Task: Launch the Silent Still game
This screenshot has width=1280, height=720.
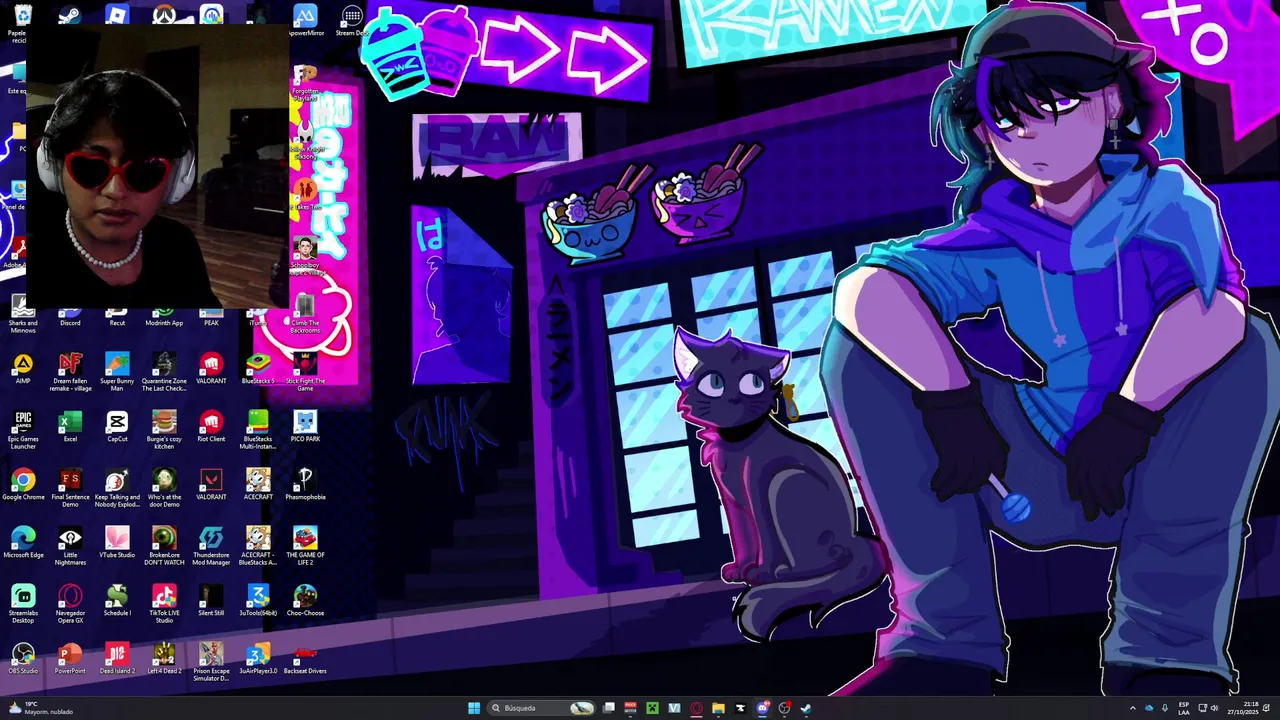Action: (x=211, y=600)
